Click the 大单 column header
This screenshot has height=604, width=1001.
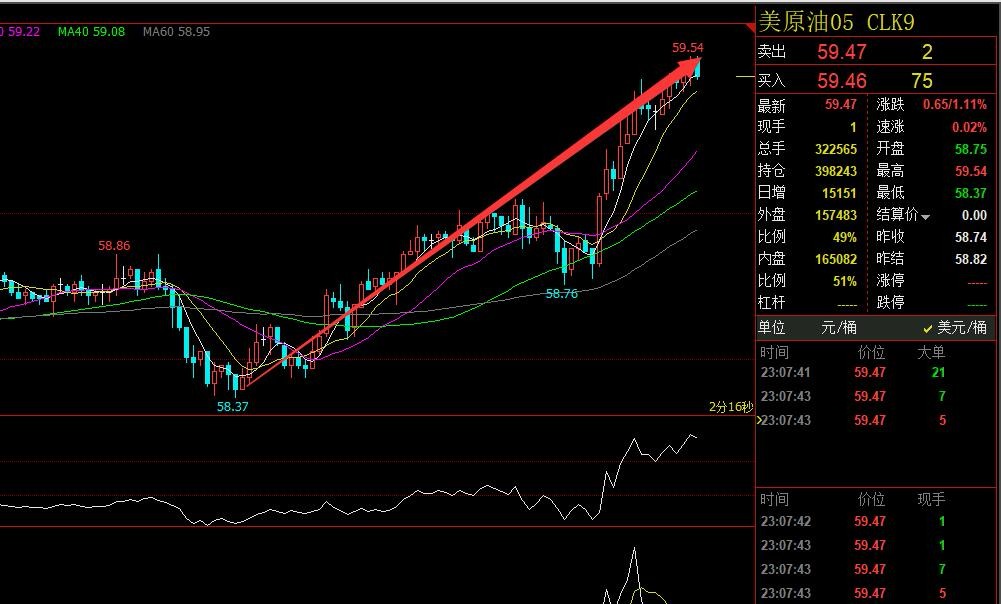(x=931, y=352)
